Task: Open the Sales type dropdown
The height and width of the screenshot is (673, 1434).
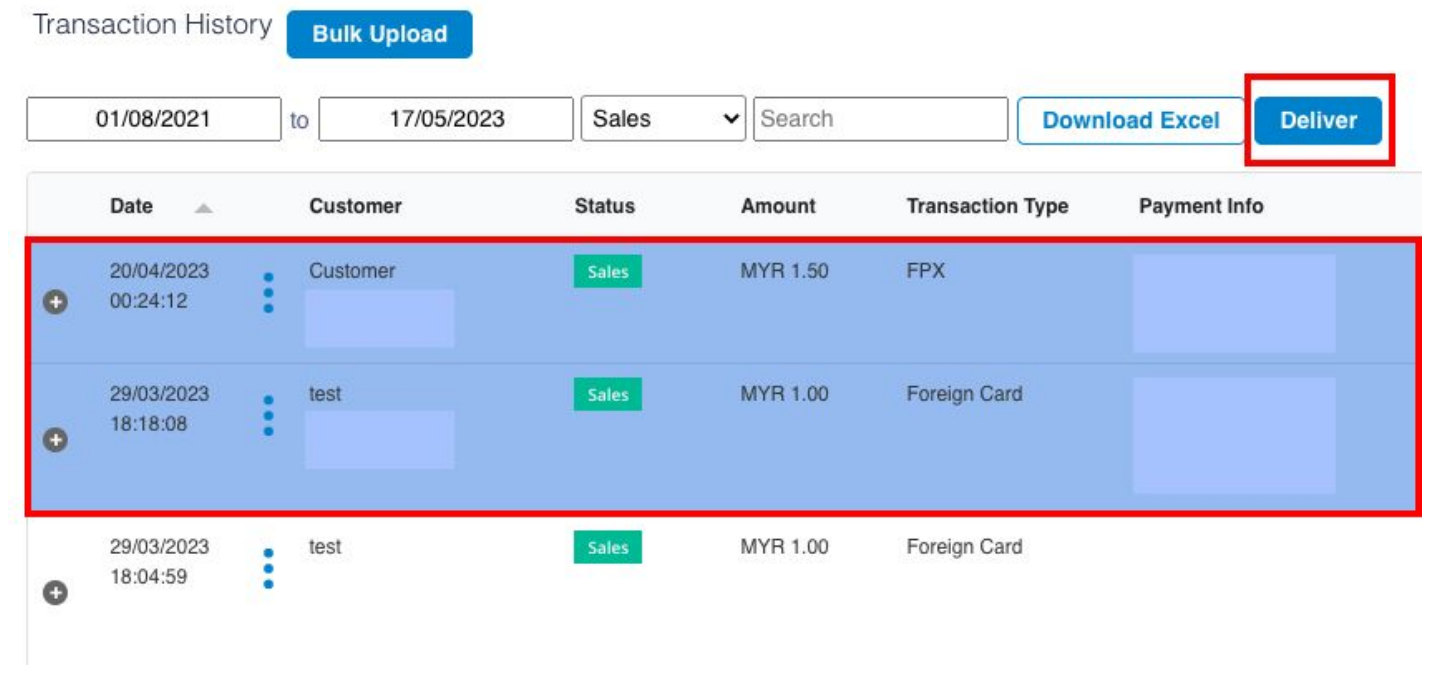Action: 663,119
